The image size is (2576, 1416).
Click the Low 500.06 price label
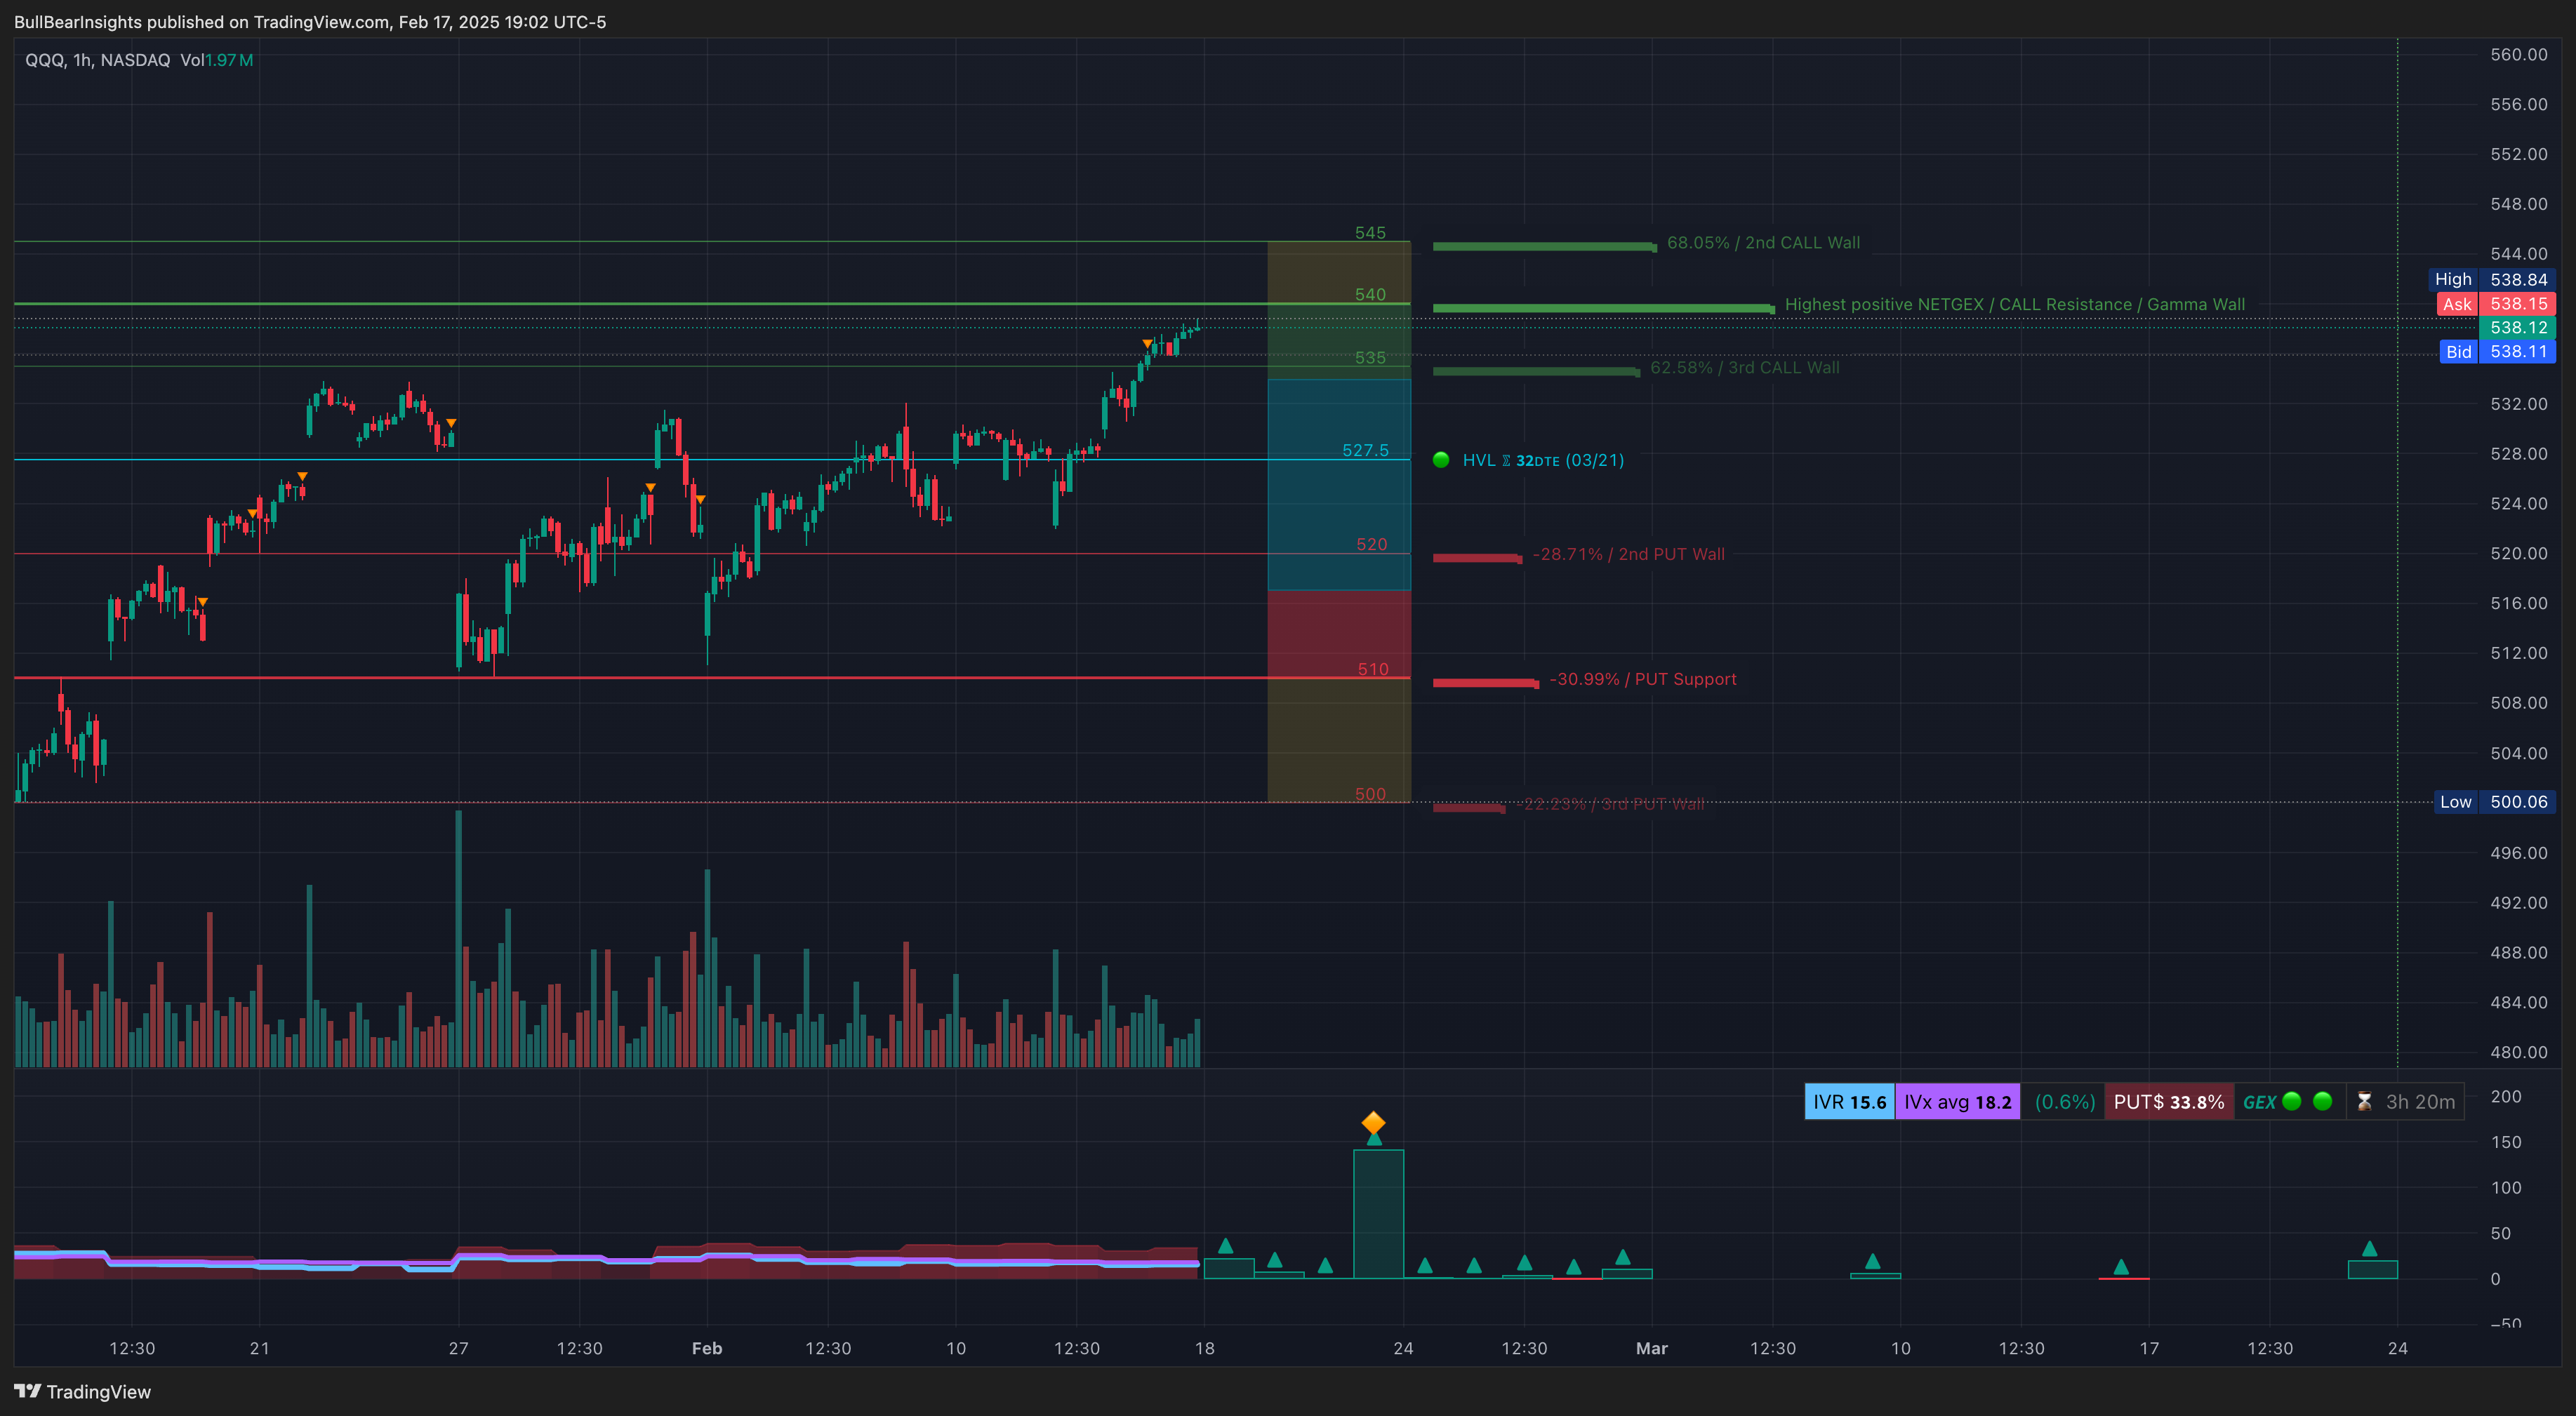point(2494,801)
